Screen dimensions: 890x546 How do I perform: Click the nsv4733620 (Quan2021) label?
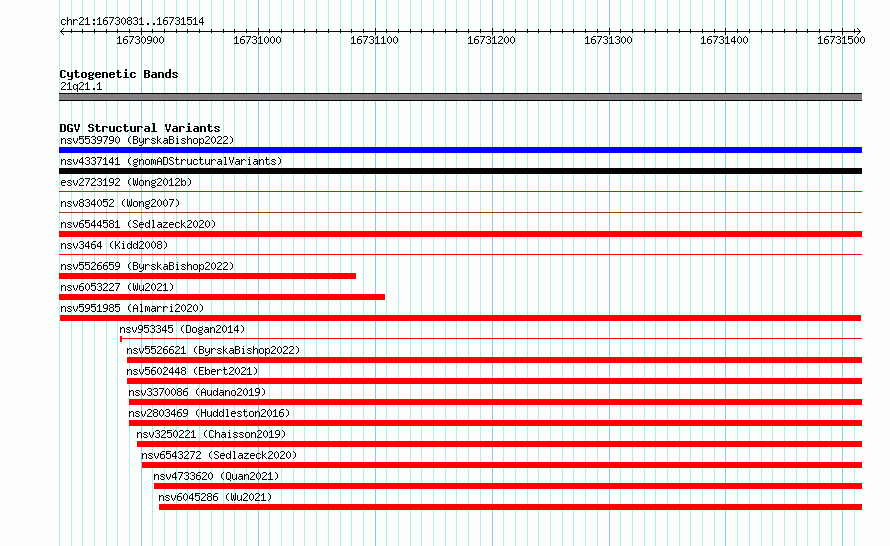click(216, 476)
